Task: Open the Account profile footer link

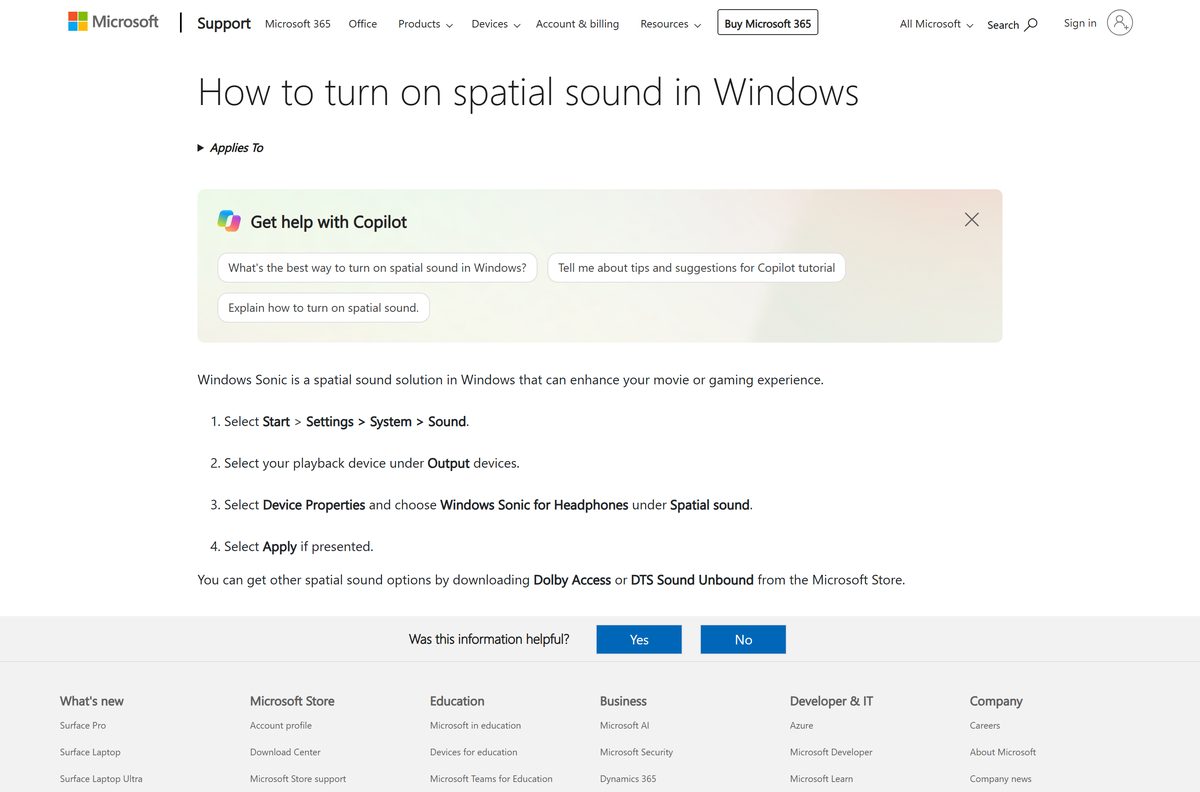Action: tap(281, 726)
